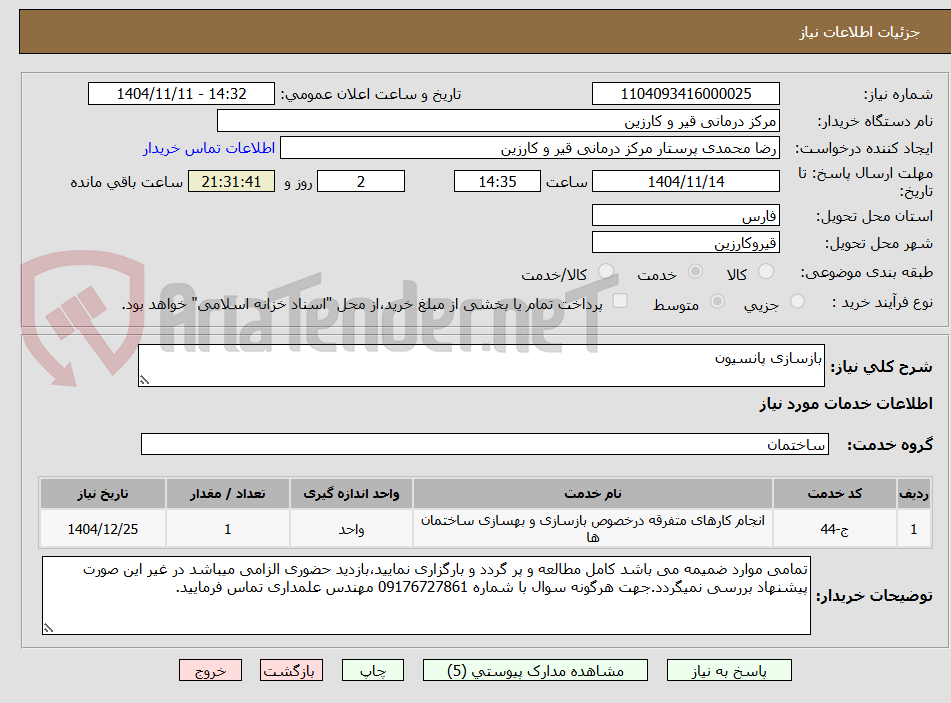Image resolution: width=951 pixels, height=703 pixels.
Task: Click the remaining time countdown 21:31:41
Action: [x=231, y=181]
